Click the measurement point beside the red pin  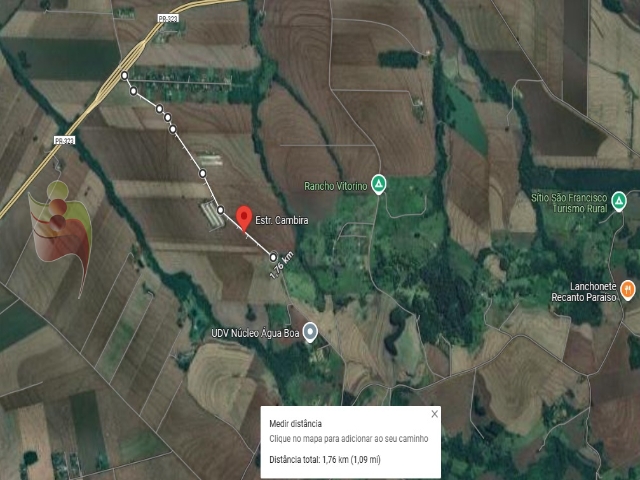220,210
